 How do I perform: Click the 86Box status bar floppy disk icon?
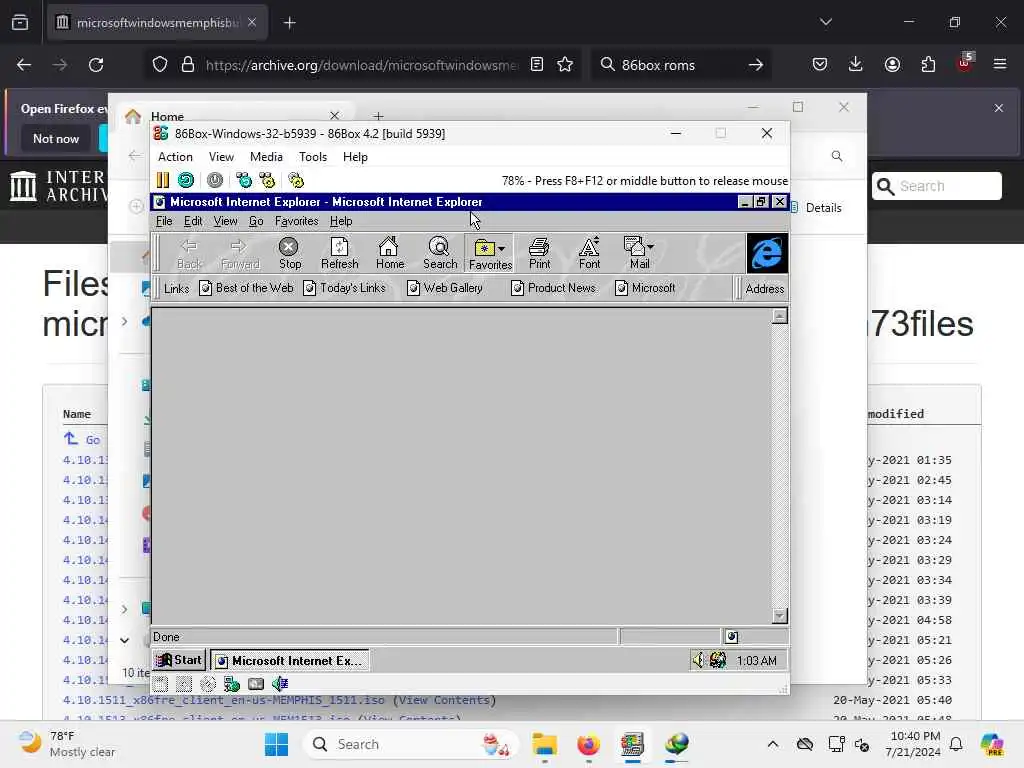pos(161,684)
